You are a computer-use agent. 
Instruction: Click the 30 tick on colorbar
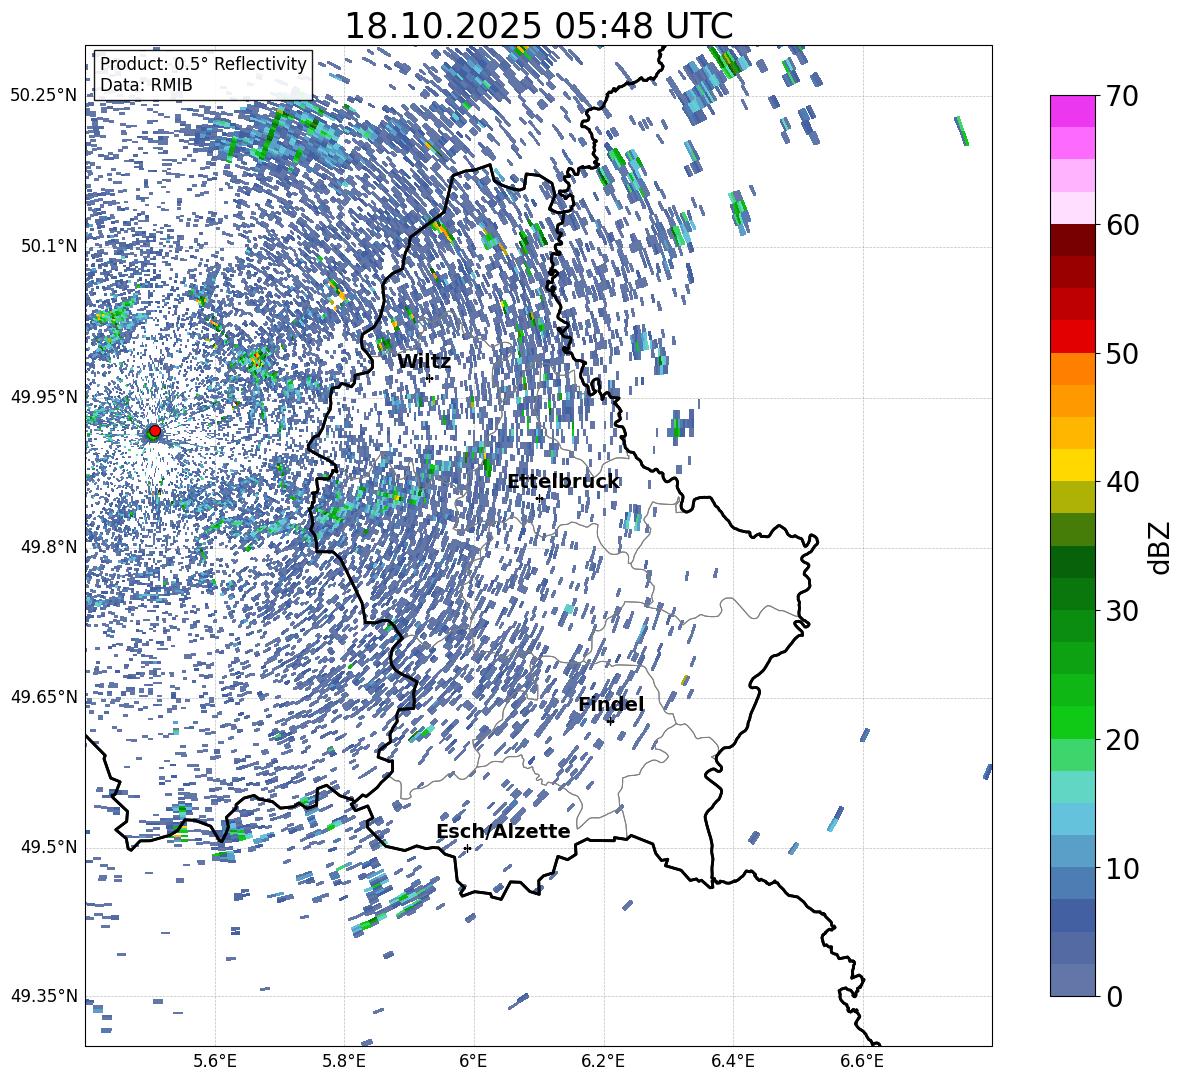click(x=1122, y=611)
